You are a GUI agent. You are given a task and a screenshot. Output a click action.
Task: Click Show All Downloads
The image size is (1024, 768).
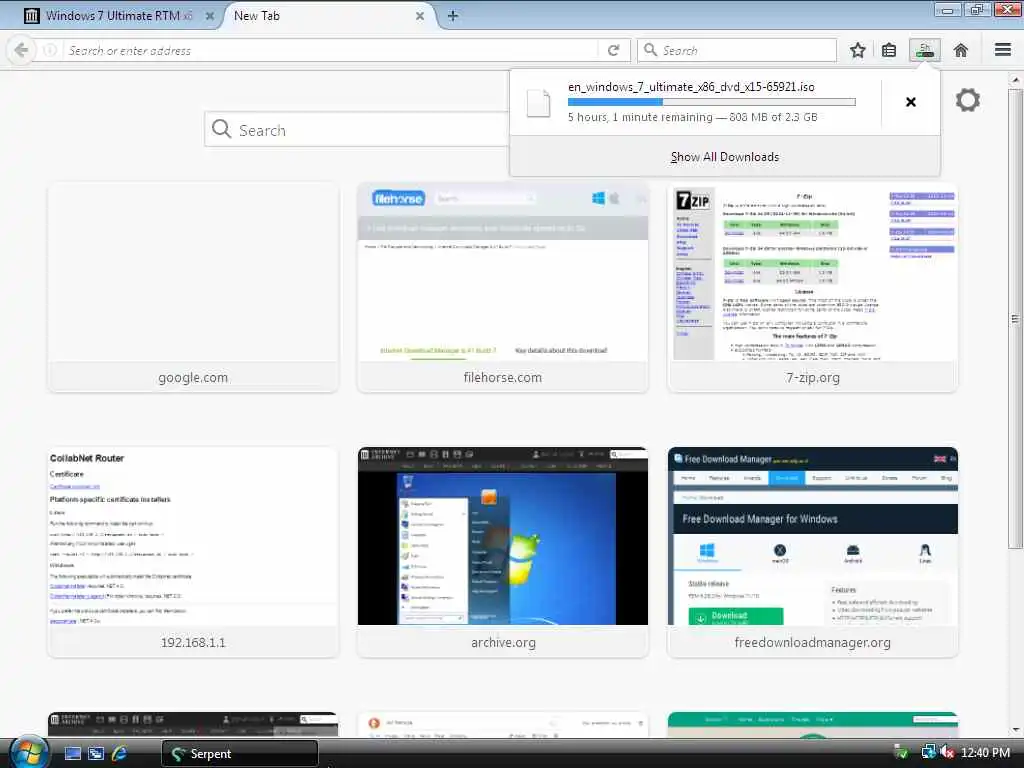(725, 157)
